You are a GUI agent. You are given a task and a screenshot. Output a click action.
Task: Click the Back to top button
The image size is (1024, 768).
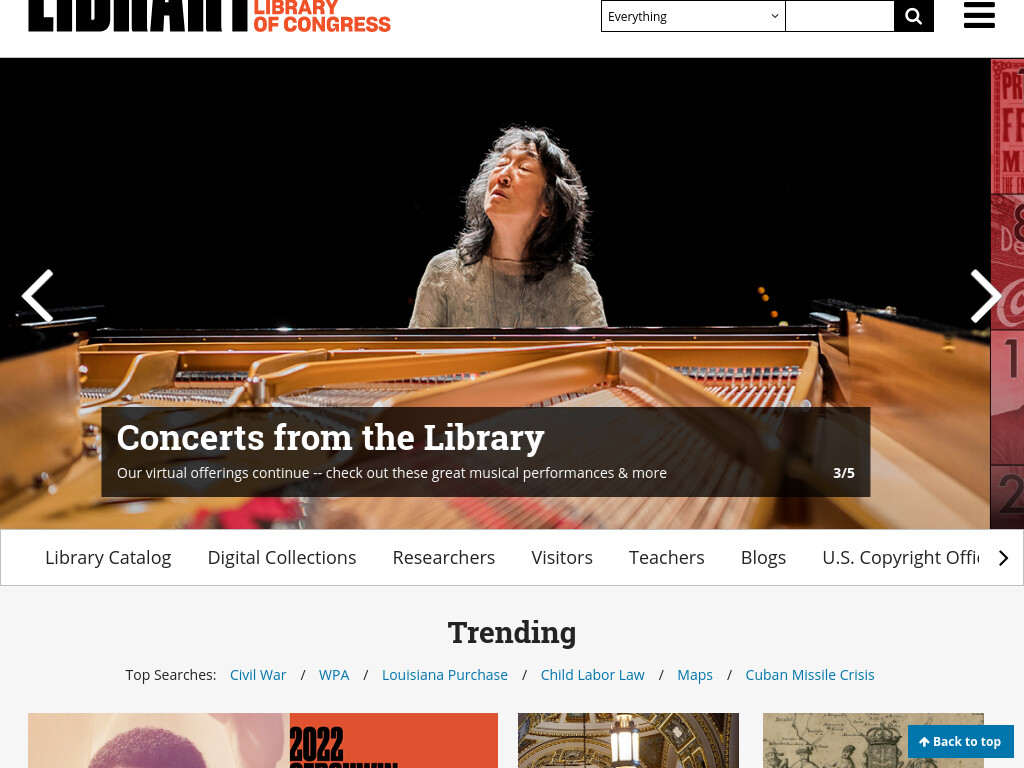click(x=961, y=741)
